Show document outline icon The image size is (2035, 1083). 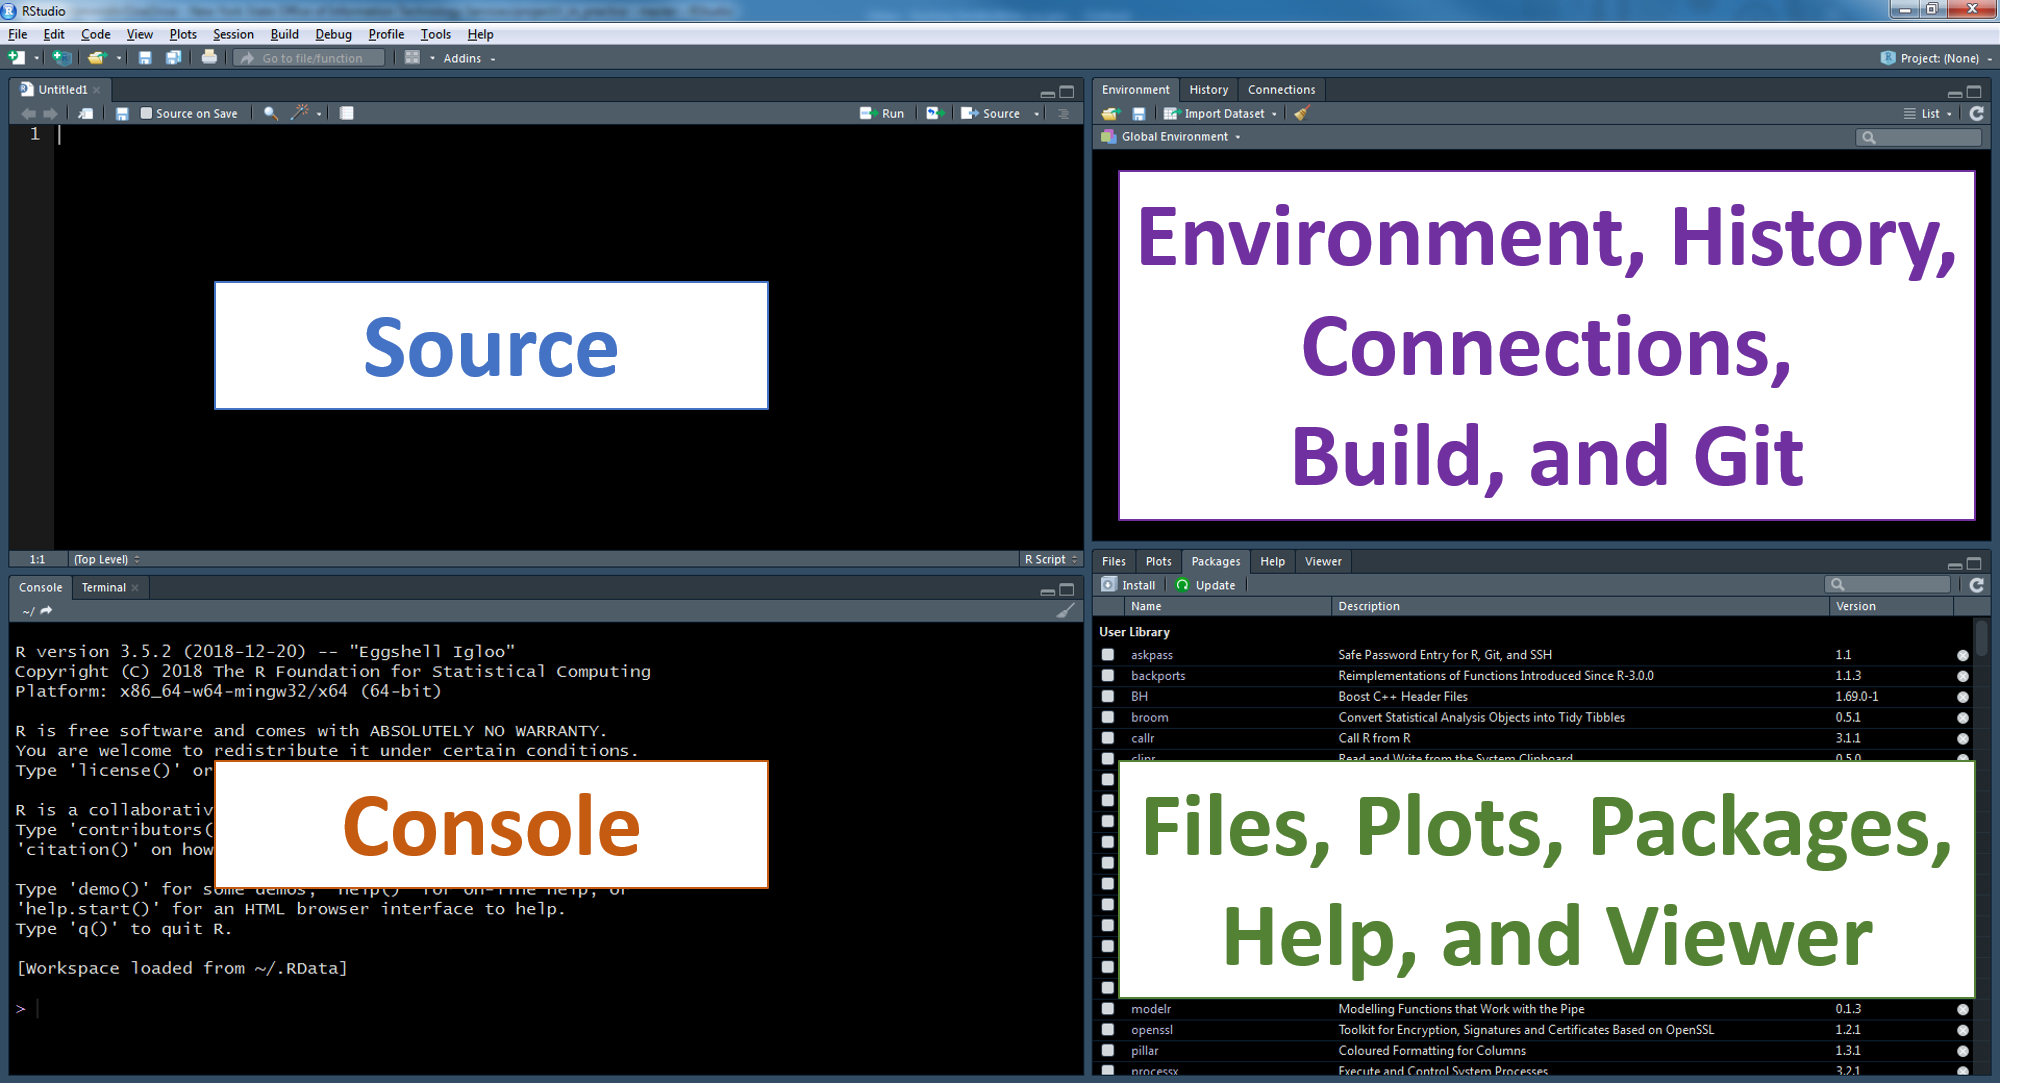1064,114
